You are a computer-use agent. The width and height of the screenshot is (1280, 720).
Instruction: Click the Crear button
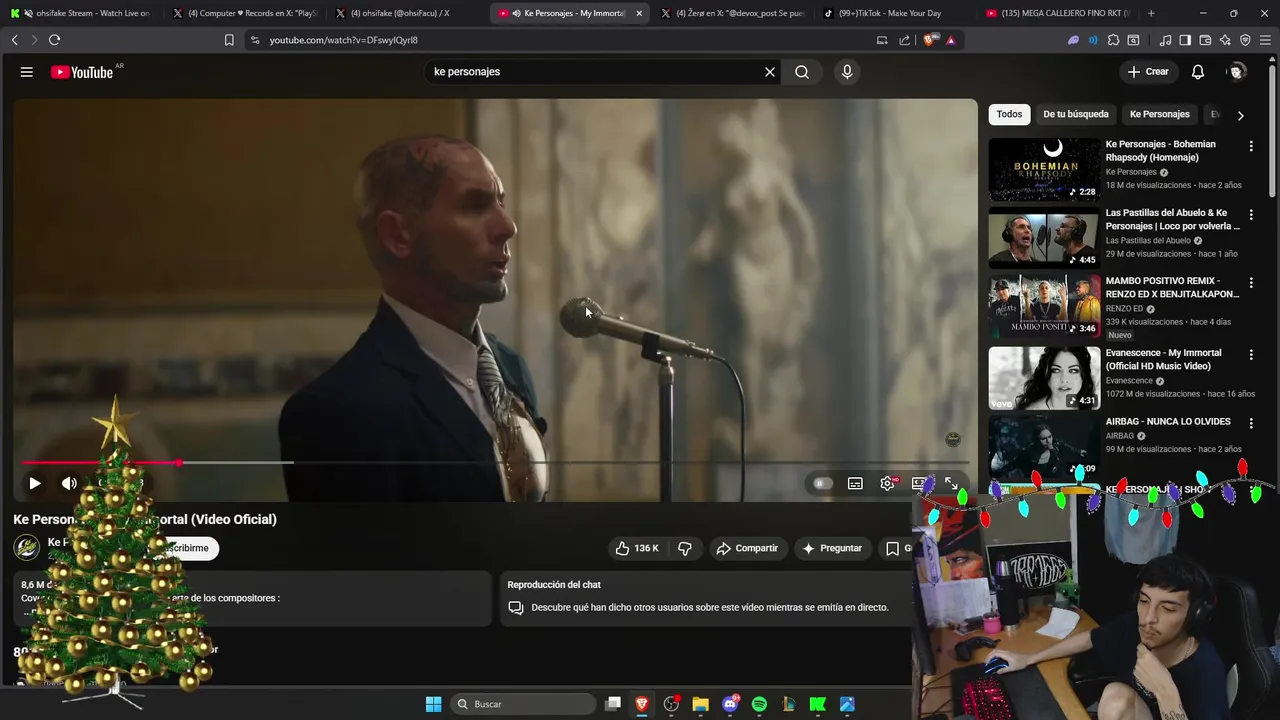click(1147, 72)
